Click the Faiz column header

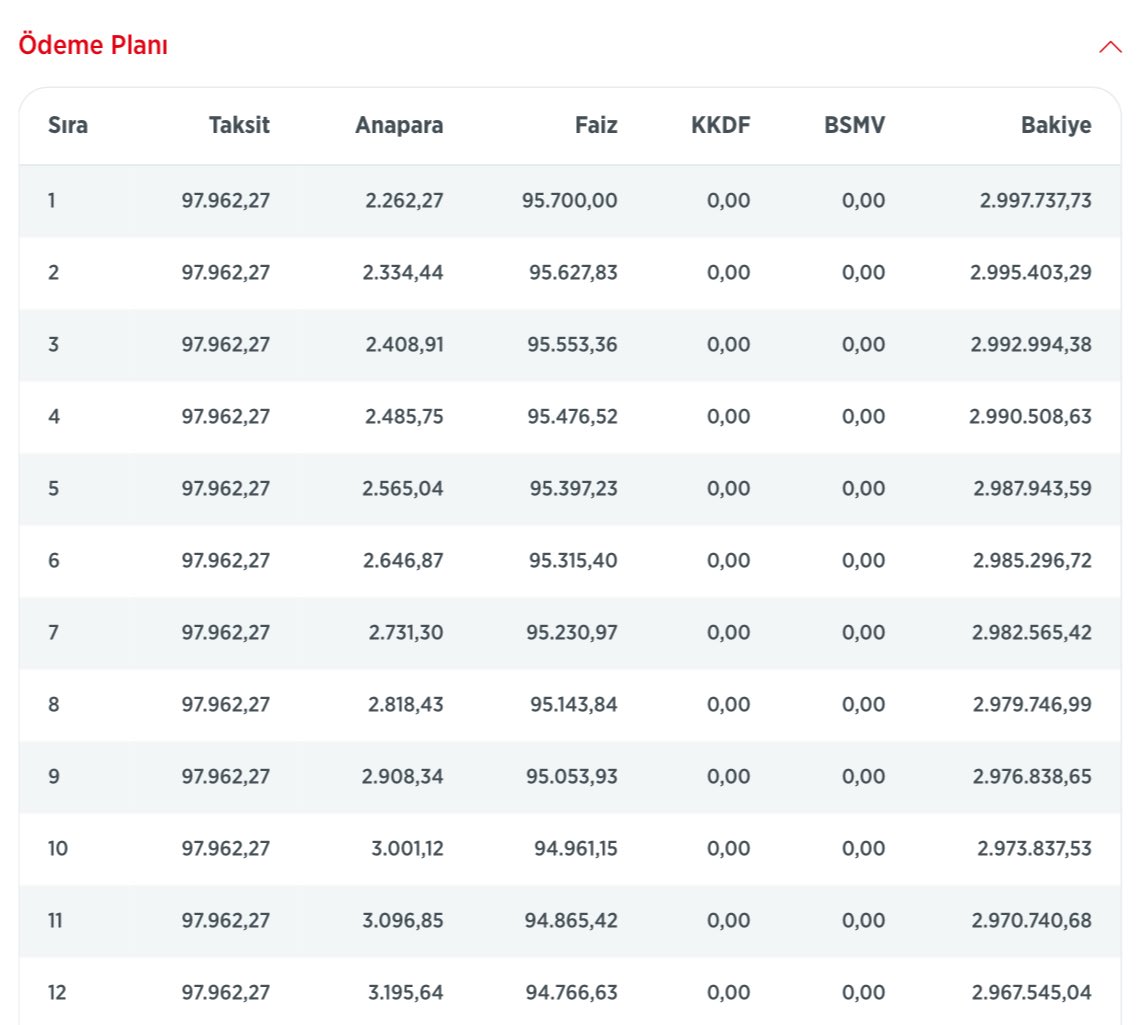(596, 126)
